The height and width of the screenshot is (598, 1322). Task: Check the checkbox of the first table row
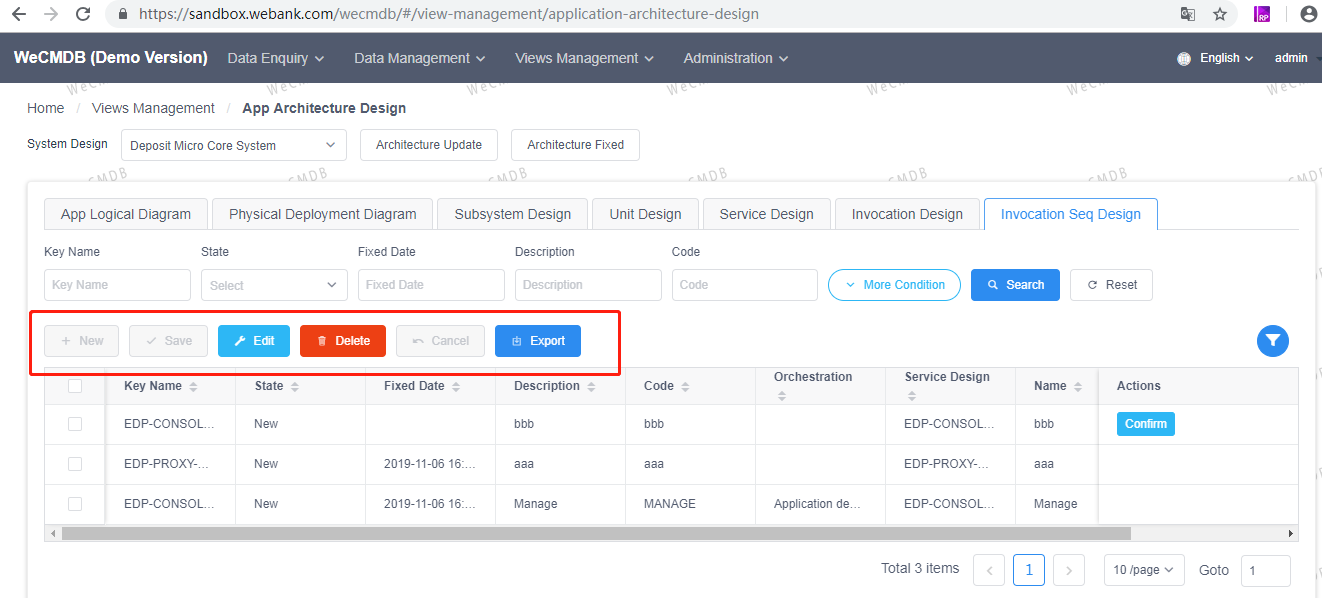[74, 423]
